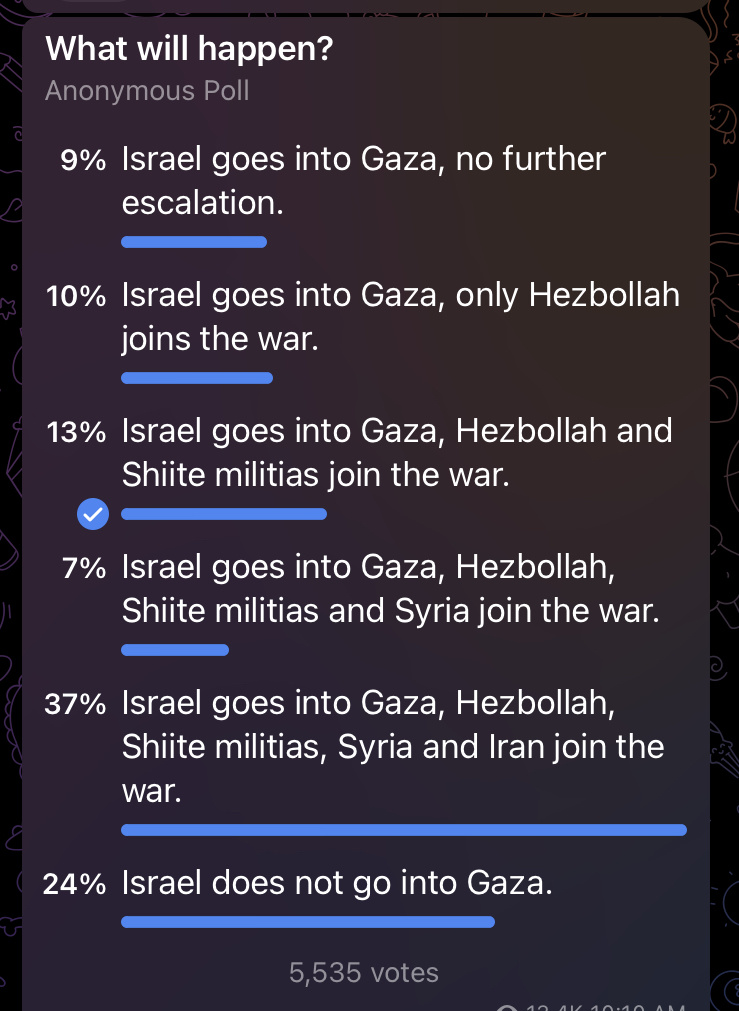Image resolution: width=739 pixels, height=1011 pixels.
Task: Click the 13% result bar beside checkmark
Action: 224,514
